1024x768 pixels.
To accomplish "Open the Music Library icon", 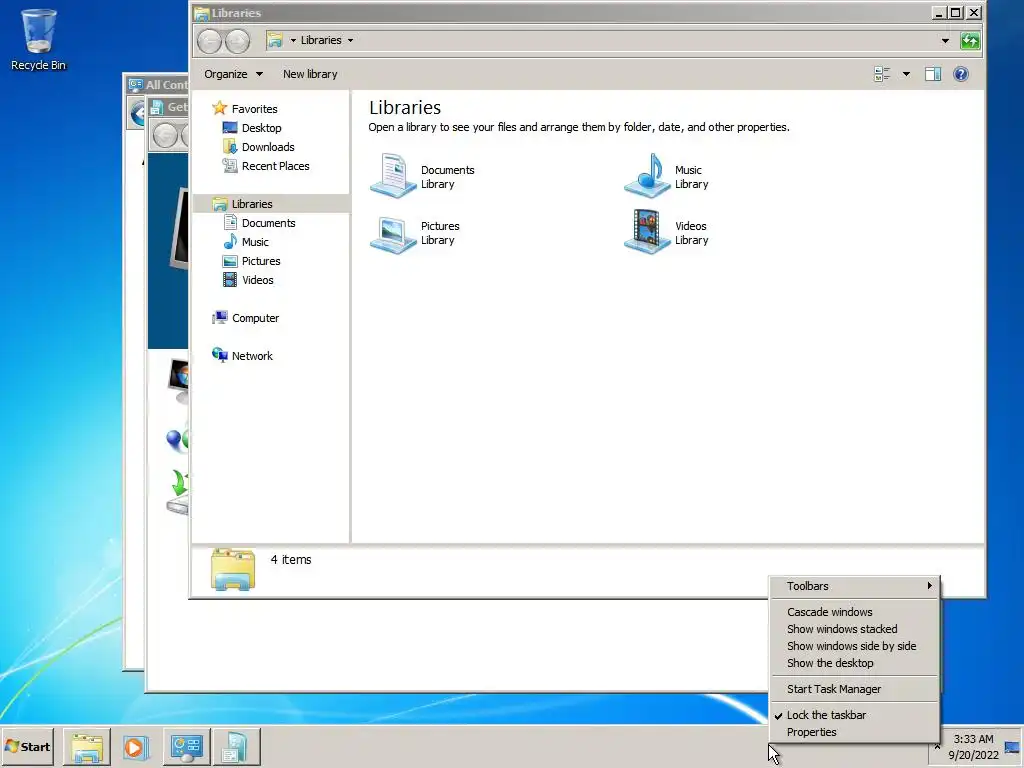I will (x=647, y=176).
